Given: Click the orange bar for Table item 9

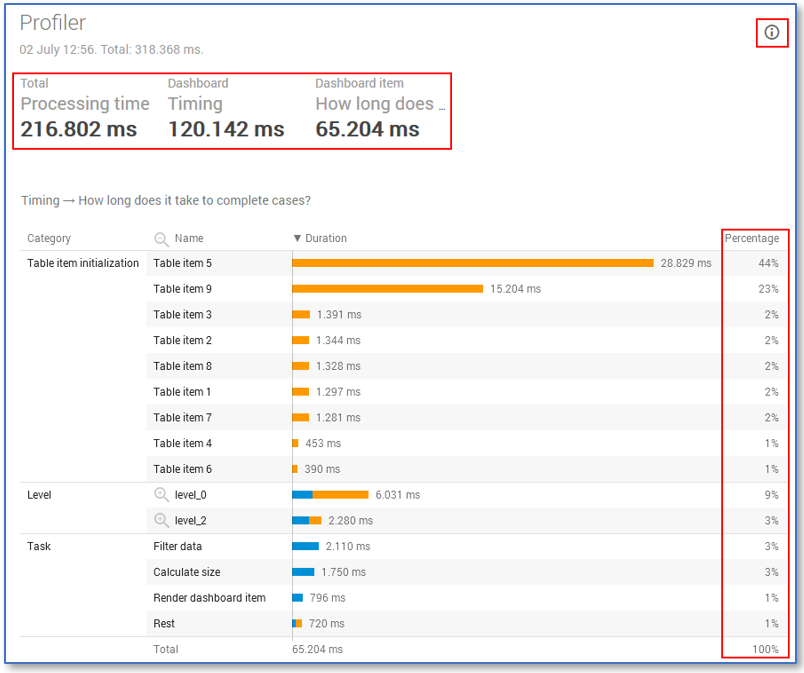Looking at the screenshot, I should [x=387, y=289].
